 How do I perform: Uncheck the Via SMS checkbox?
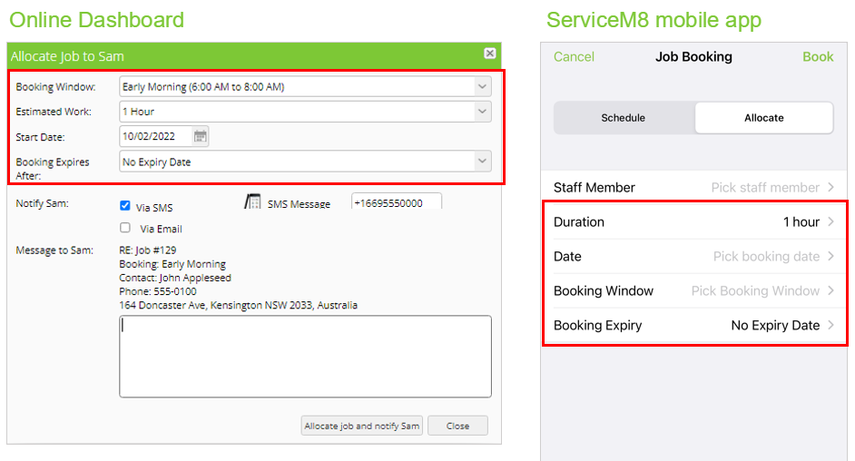coord(125,206)
